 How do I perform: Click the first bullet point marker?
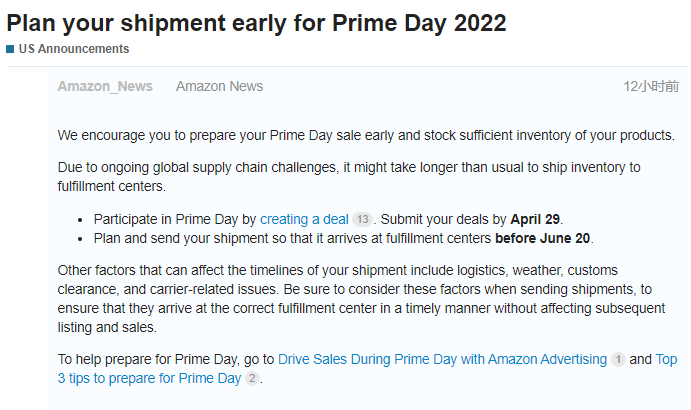pyautogui.click(x=80, y=220)
